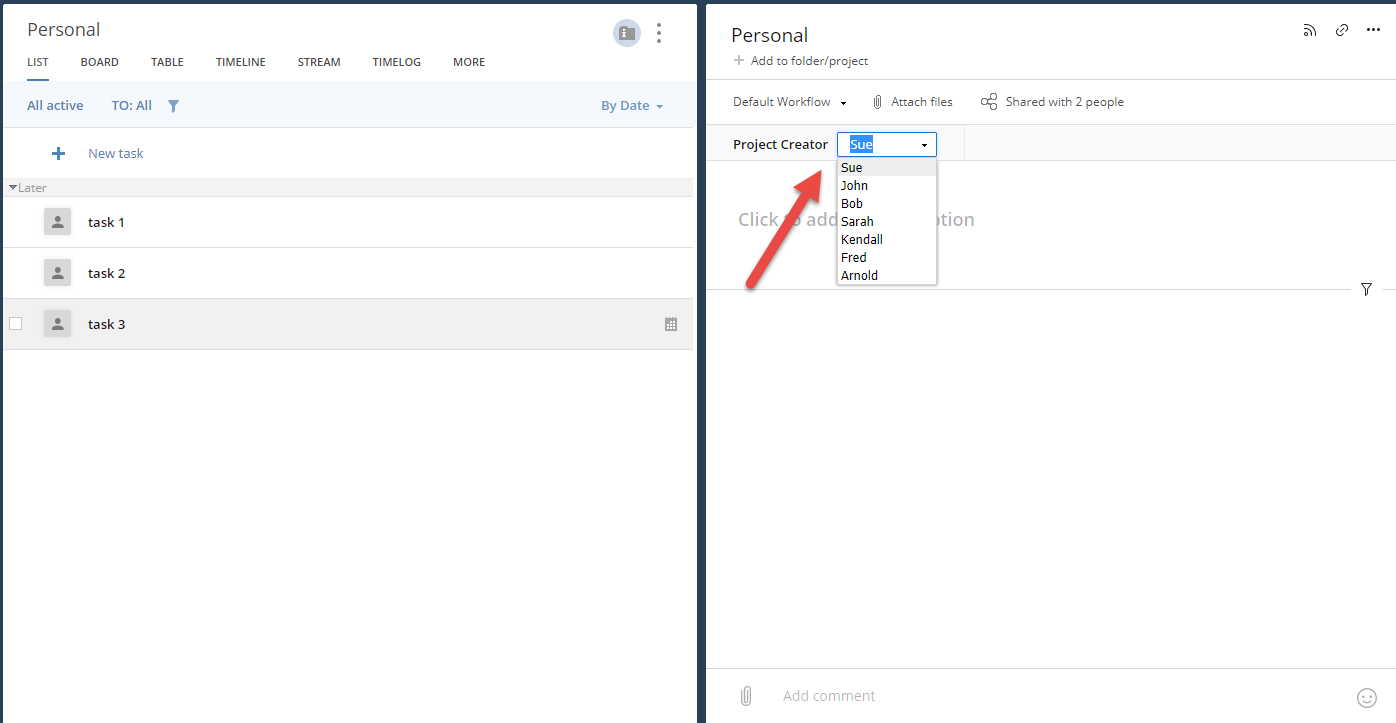Click Add to folder/project link
This screenshot has width=1396, height=723.
coord(809,61)
